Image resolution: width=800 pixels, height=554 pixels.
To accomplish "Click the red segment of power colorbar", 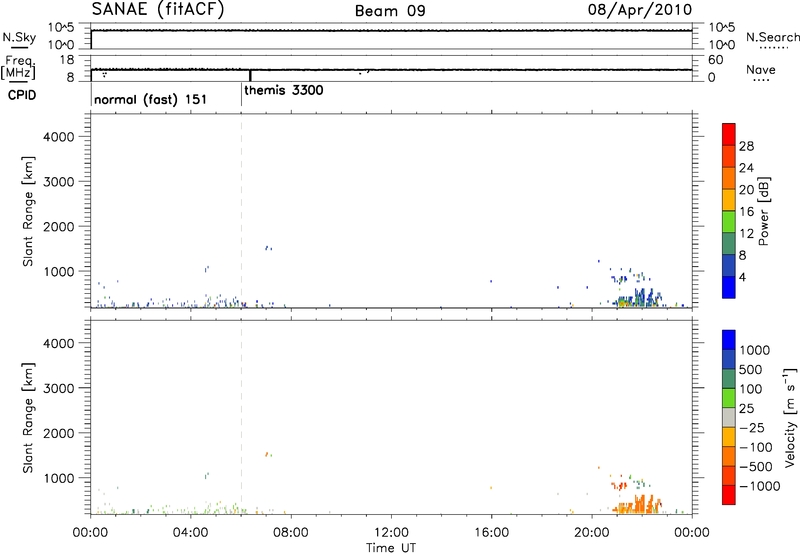I will (x=729, y=135).
